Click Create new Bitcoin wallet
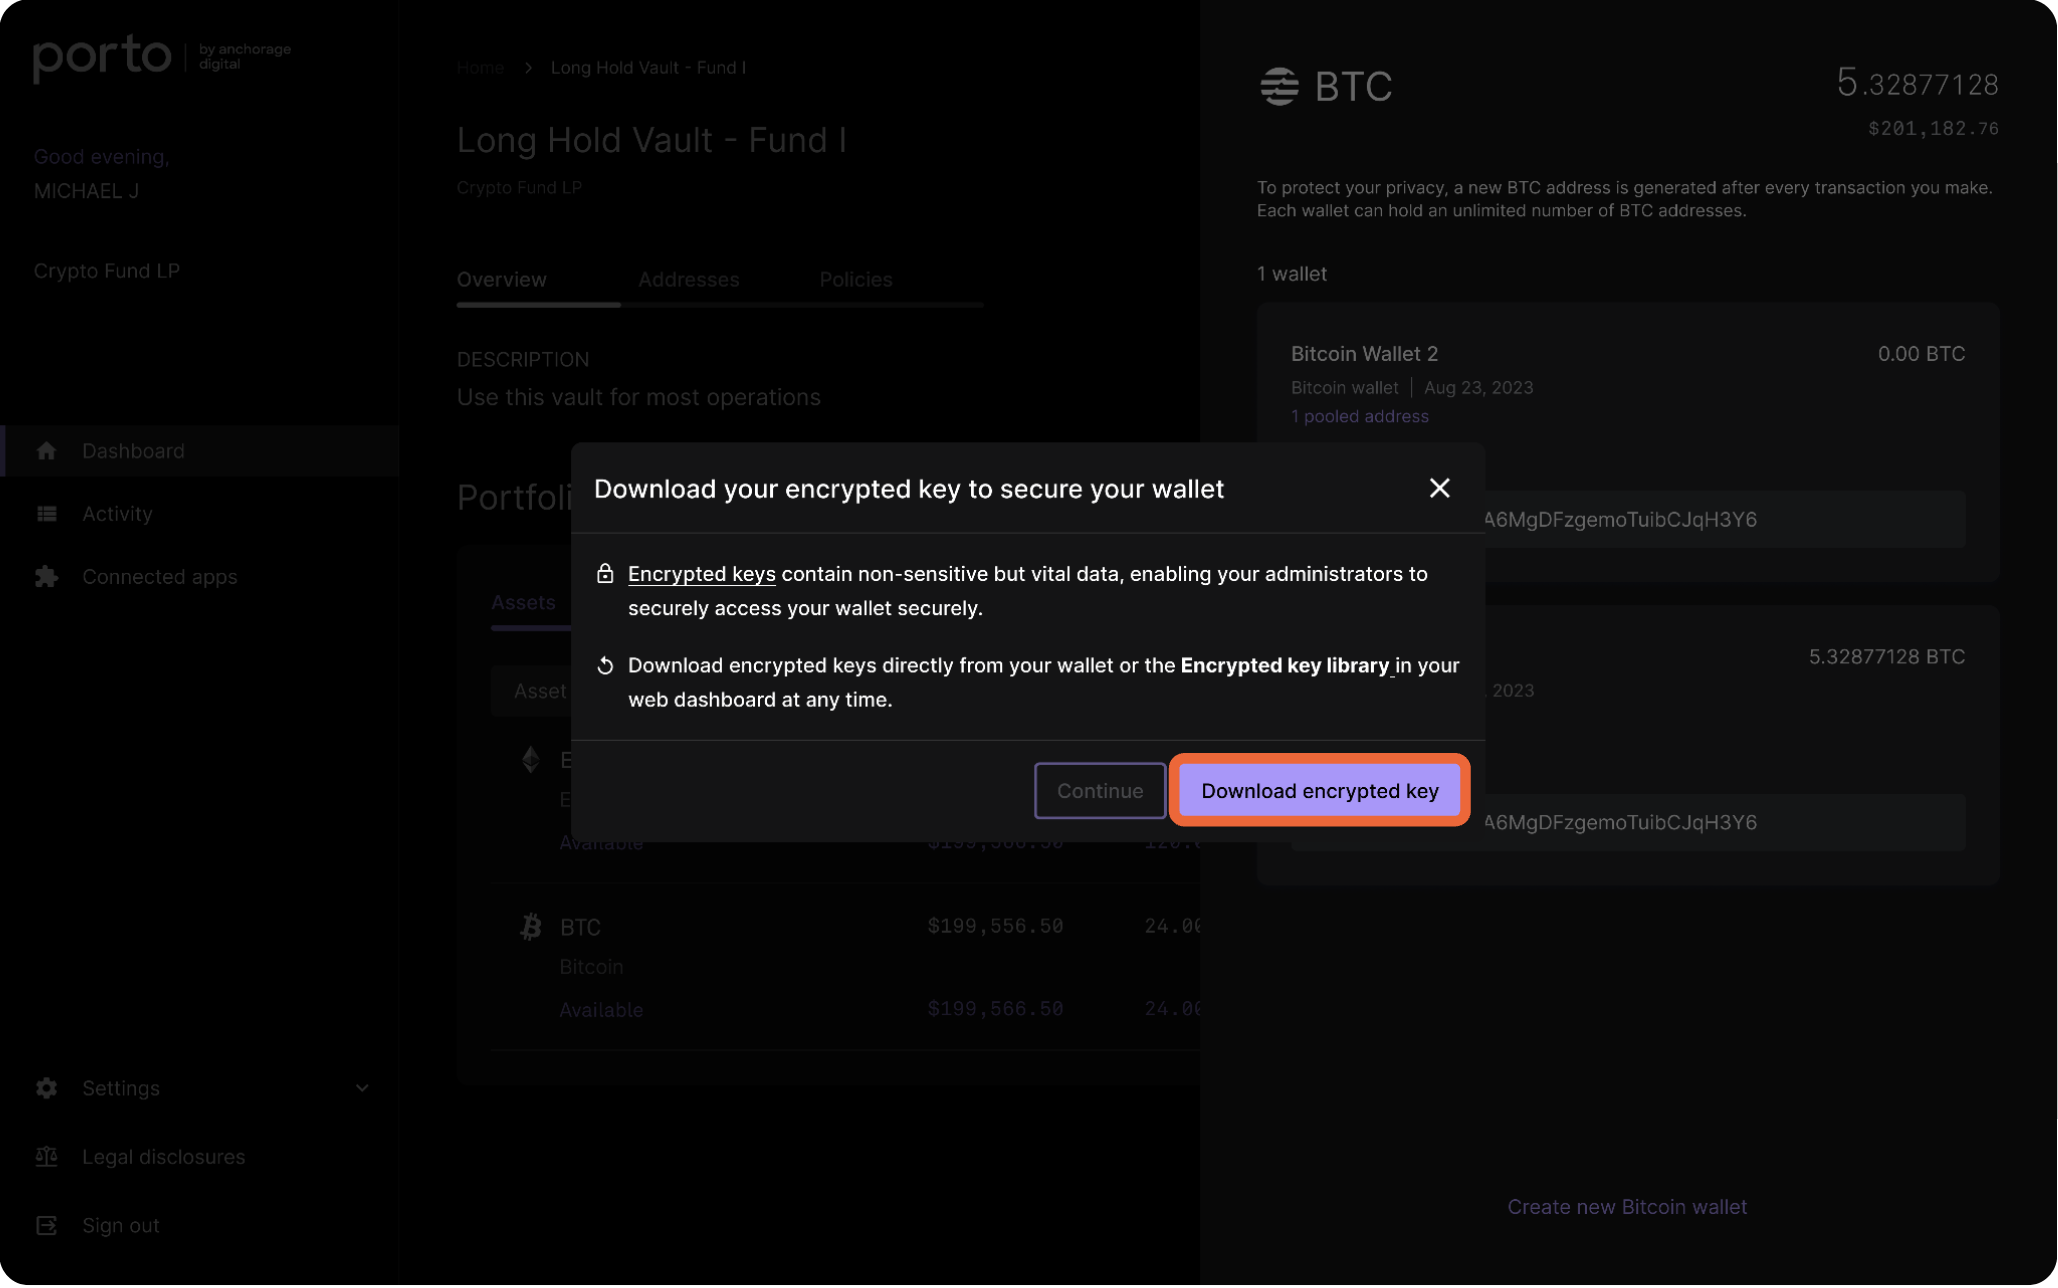The height and width of the screenshot is (1288, 2058). [1628, 1208]
